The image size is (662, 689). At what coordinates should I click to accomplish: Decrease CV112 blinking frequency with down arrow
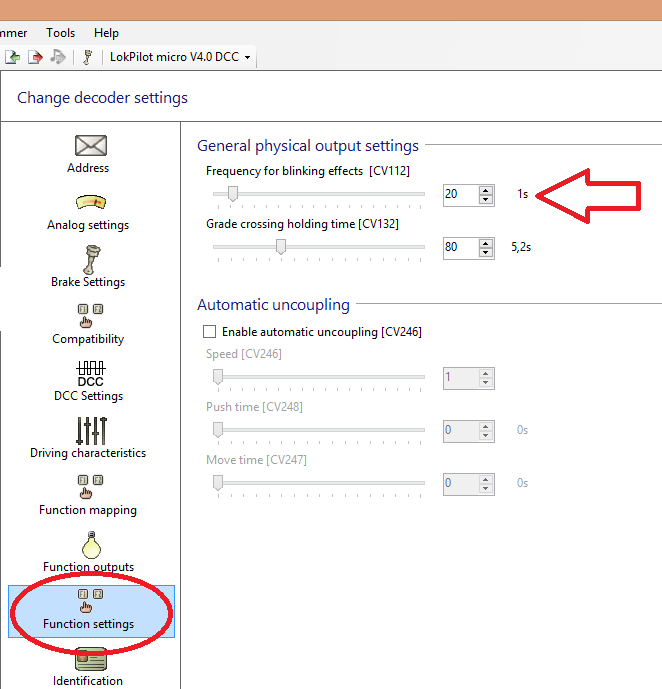coord(485,199)
